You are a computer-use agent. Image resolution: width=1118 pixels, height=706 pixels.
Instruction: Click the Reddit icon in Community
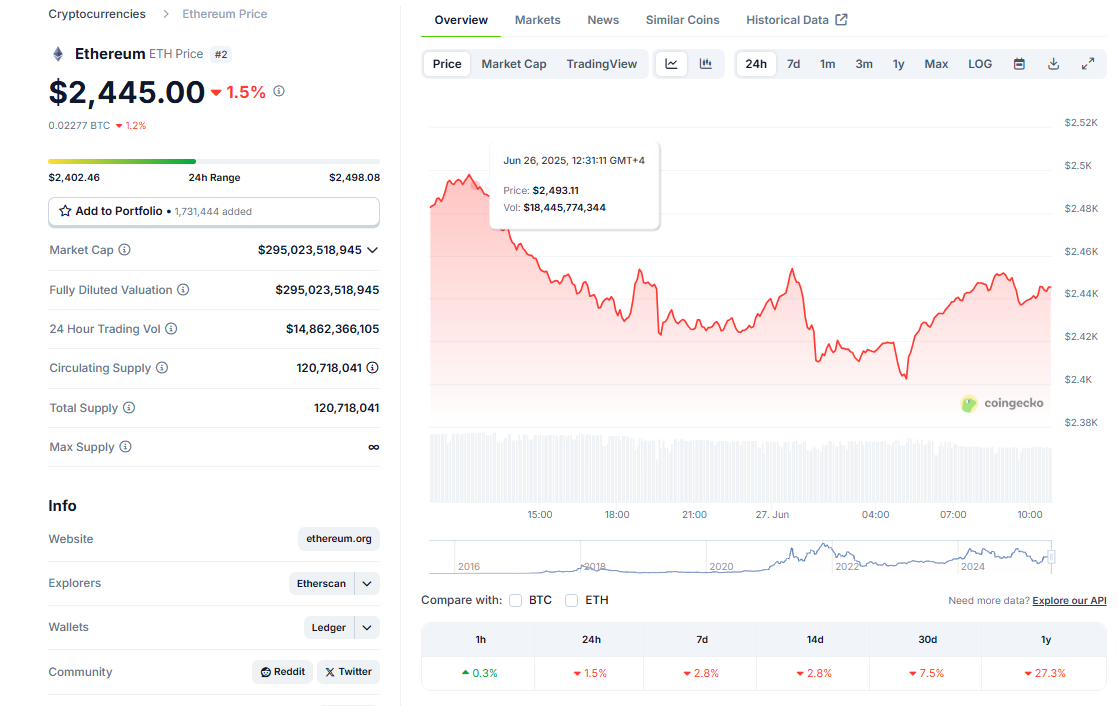pyautogui.click(x=266, y=672)
